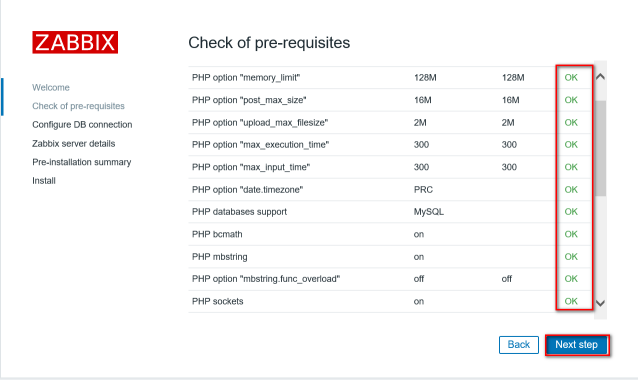Click the PHP databases support row label

(239, 212)
